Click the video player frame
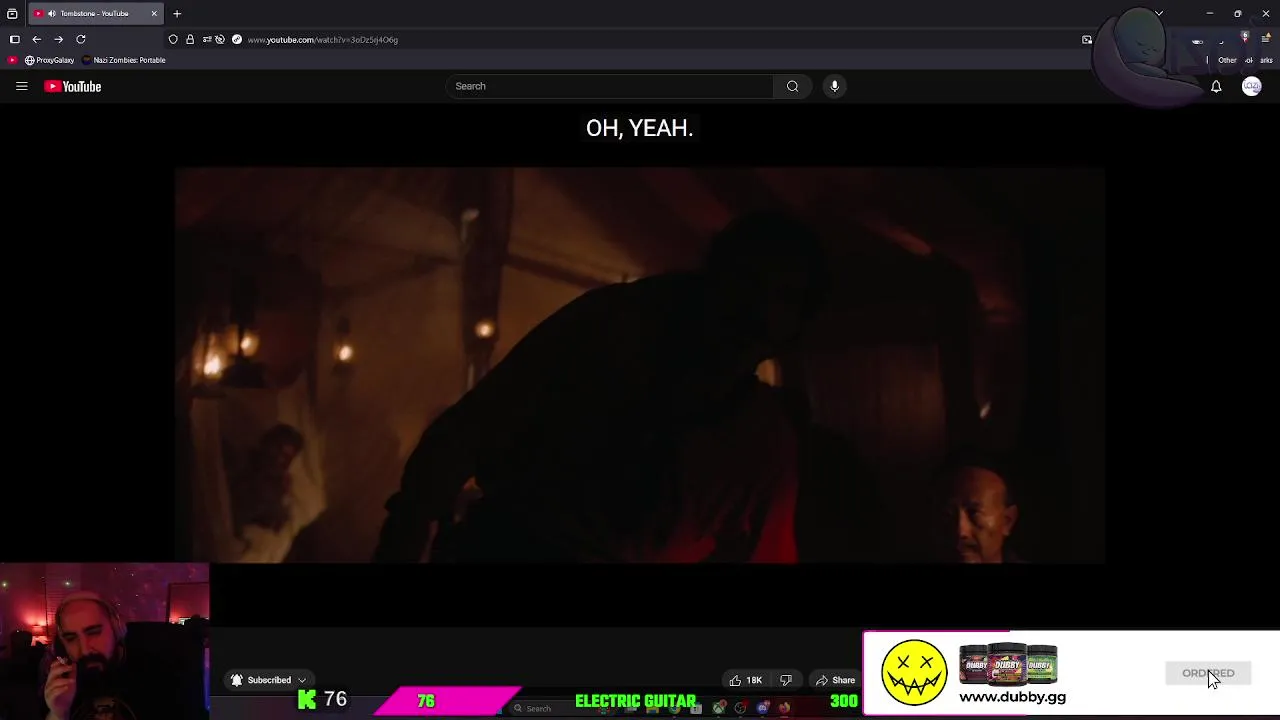This screenshot has width=1280, height=720. pyautogui.click(x=640, y=365)
